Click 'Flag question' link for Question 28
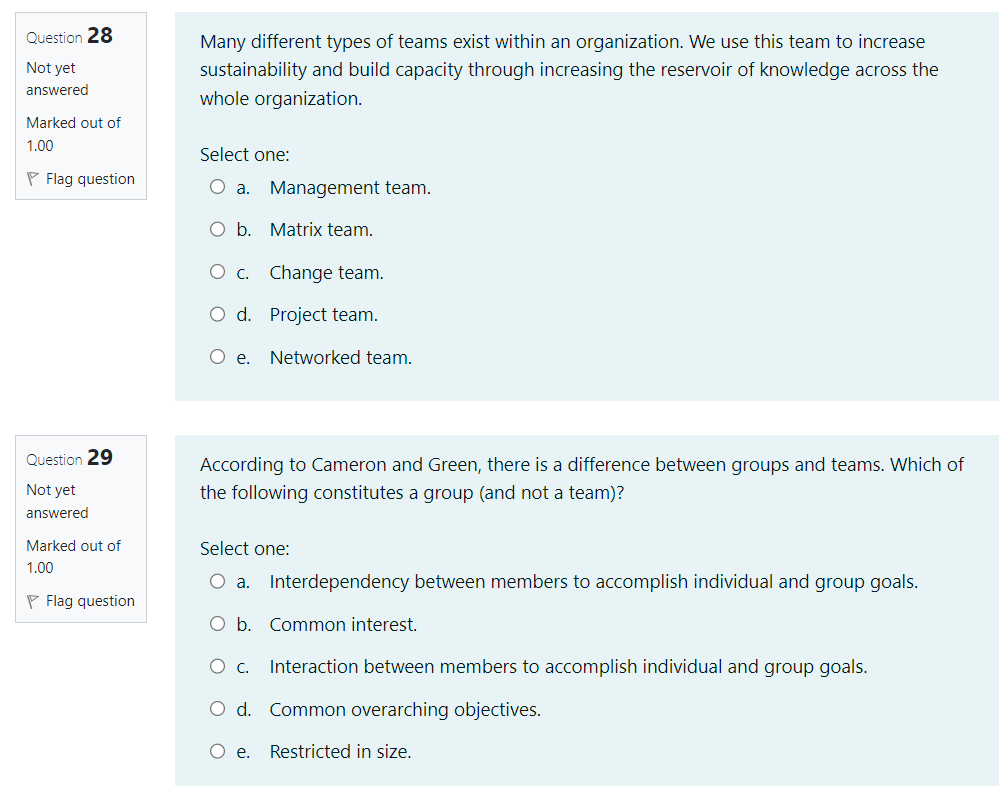This screenshot has height=786, width=1008. point(89,178)
